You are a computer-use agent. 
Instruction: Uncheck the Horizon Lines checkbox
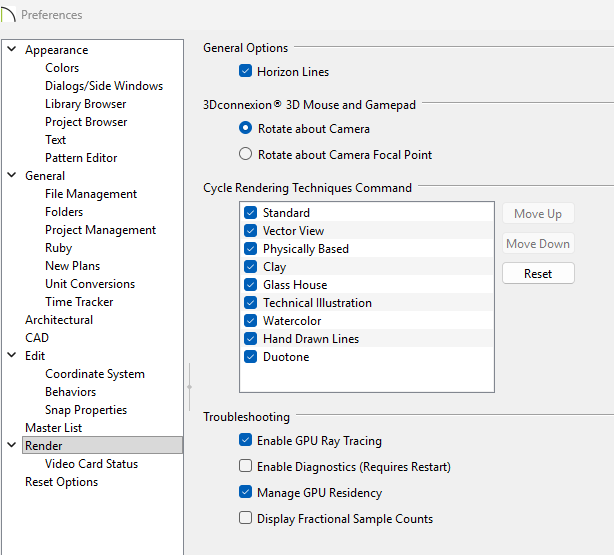coord(245,72)
